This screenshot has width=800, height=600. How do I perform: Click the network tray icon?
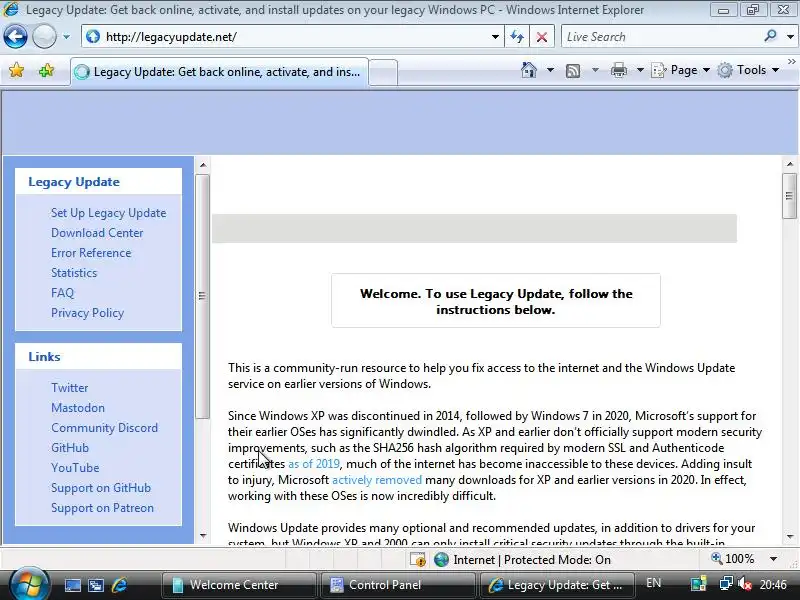pos(726,583)
